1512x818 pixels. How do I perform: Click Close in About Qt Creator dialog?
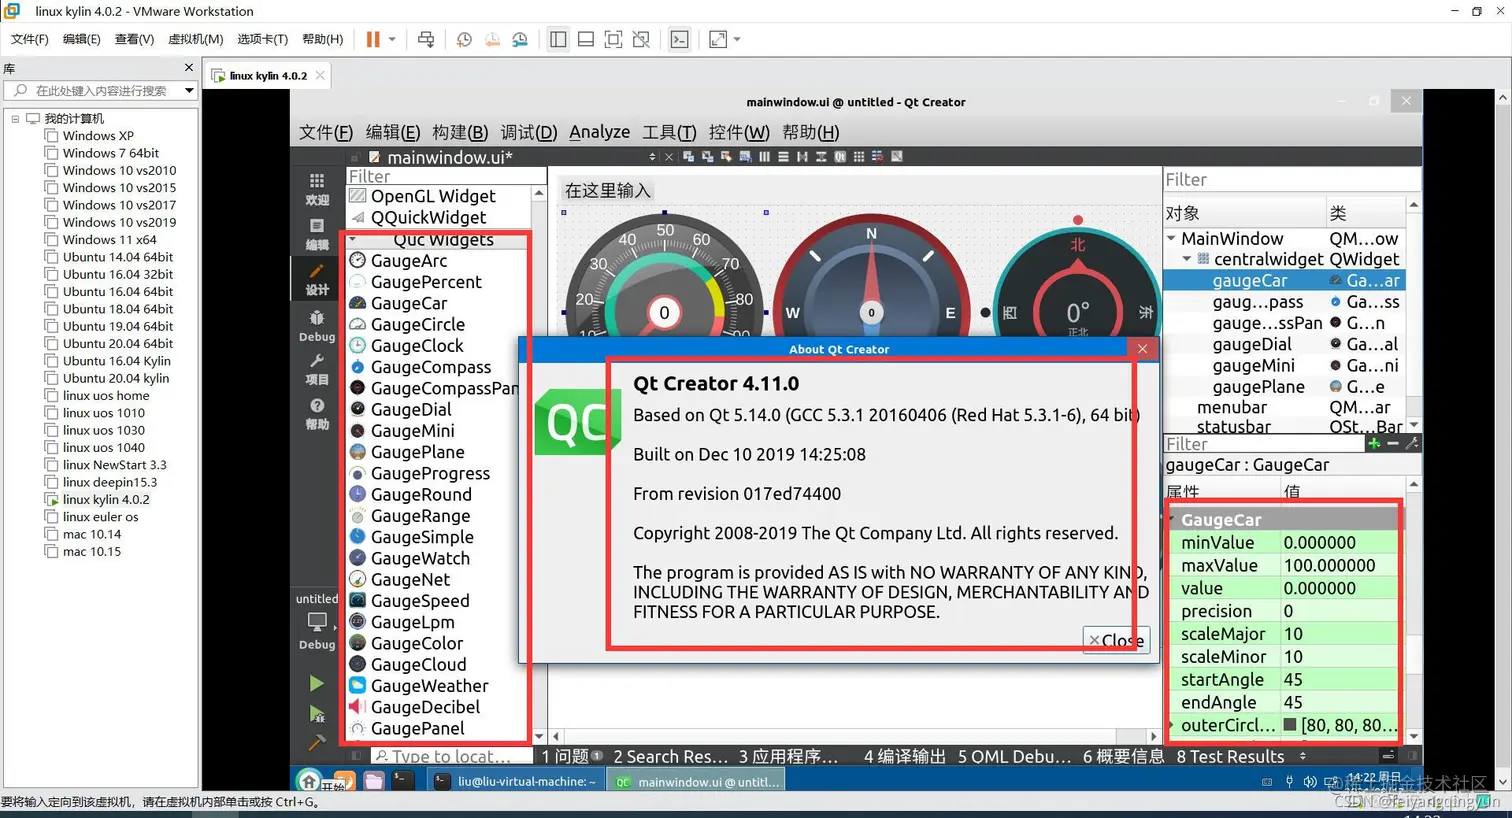1116,640
